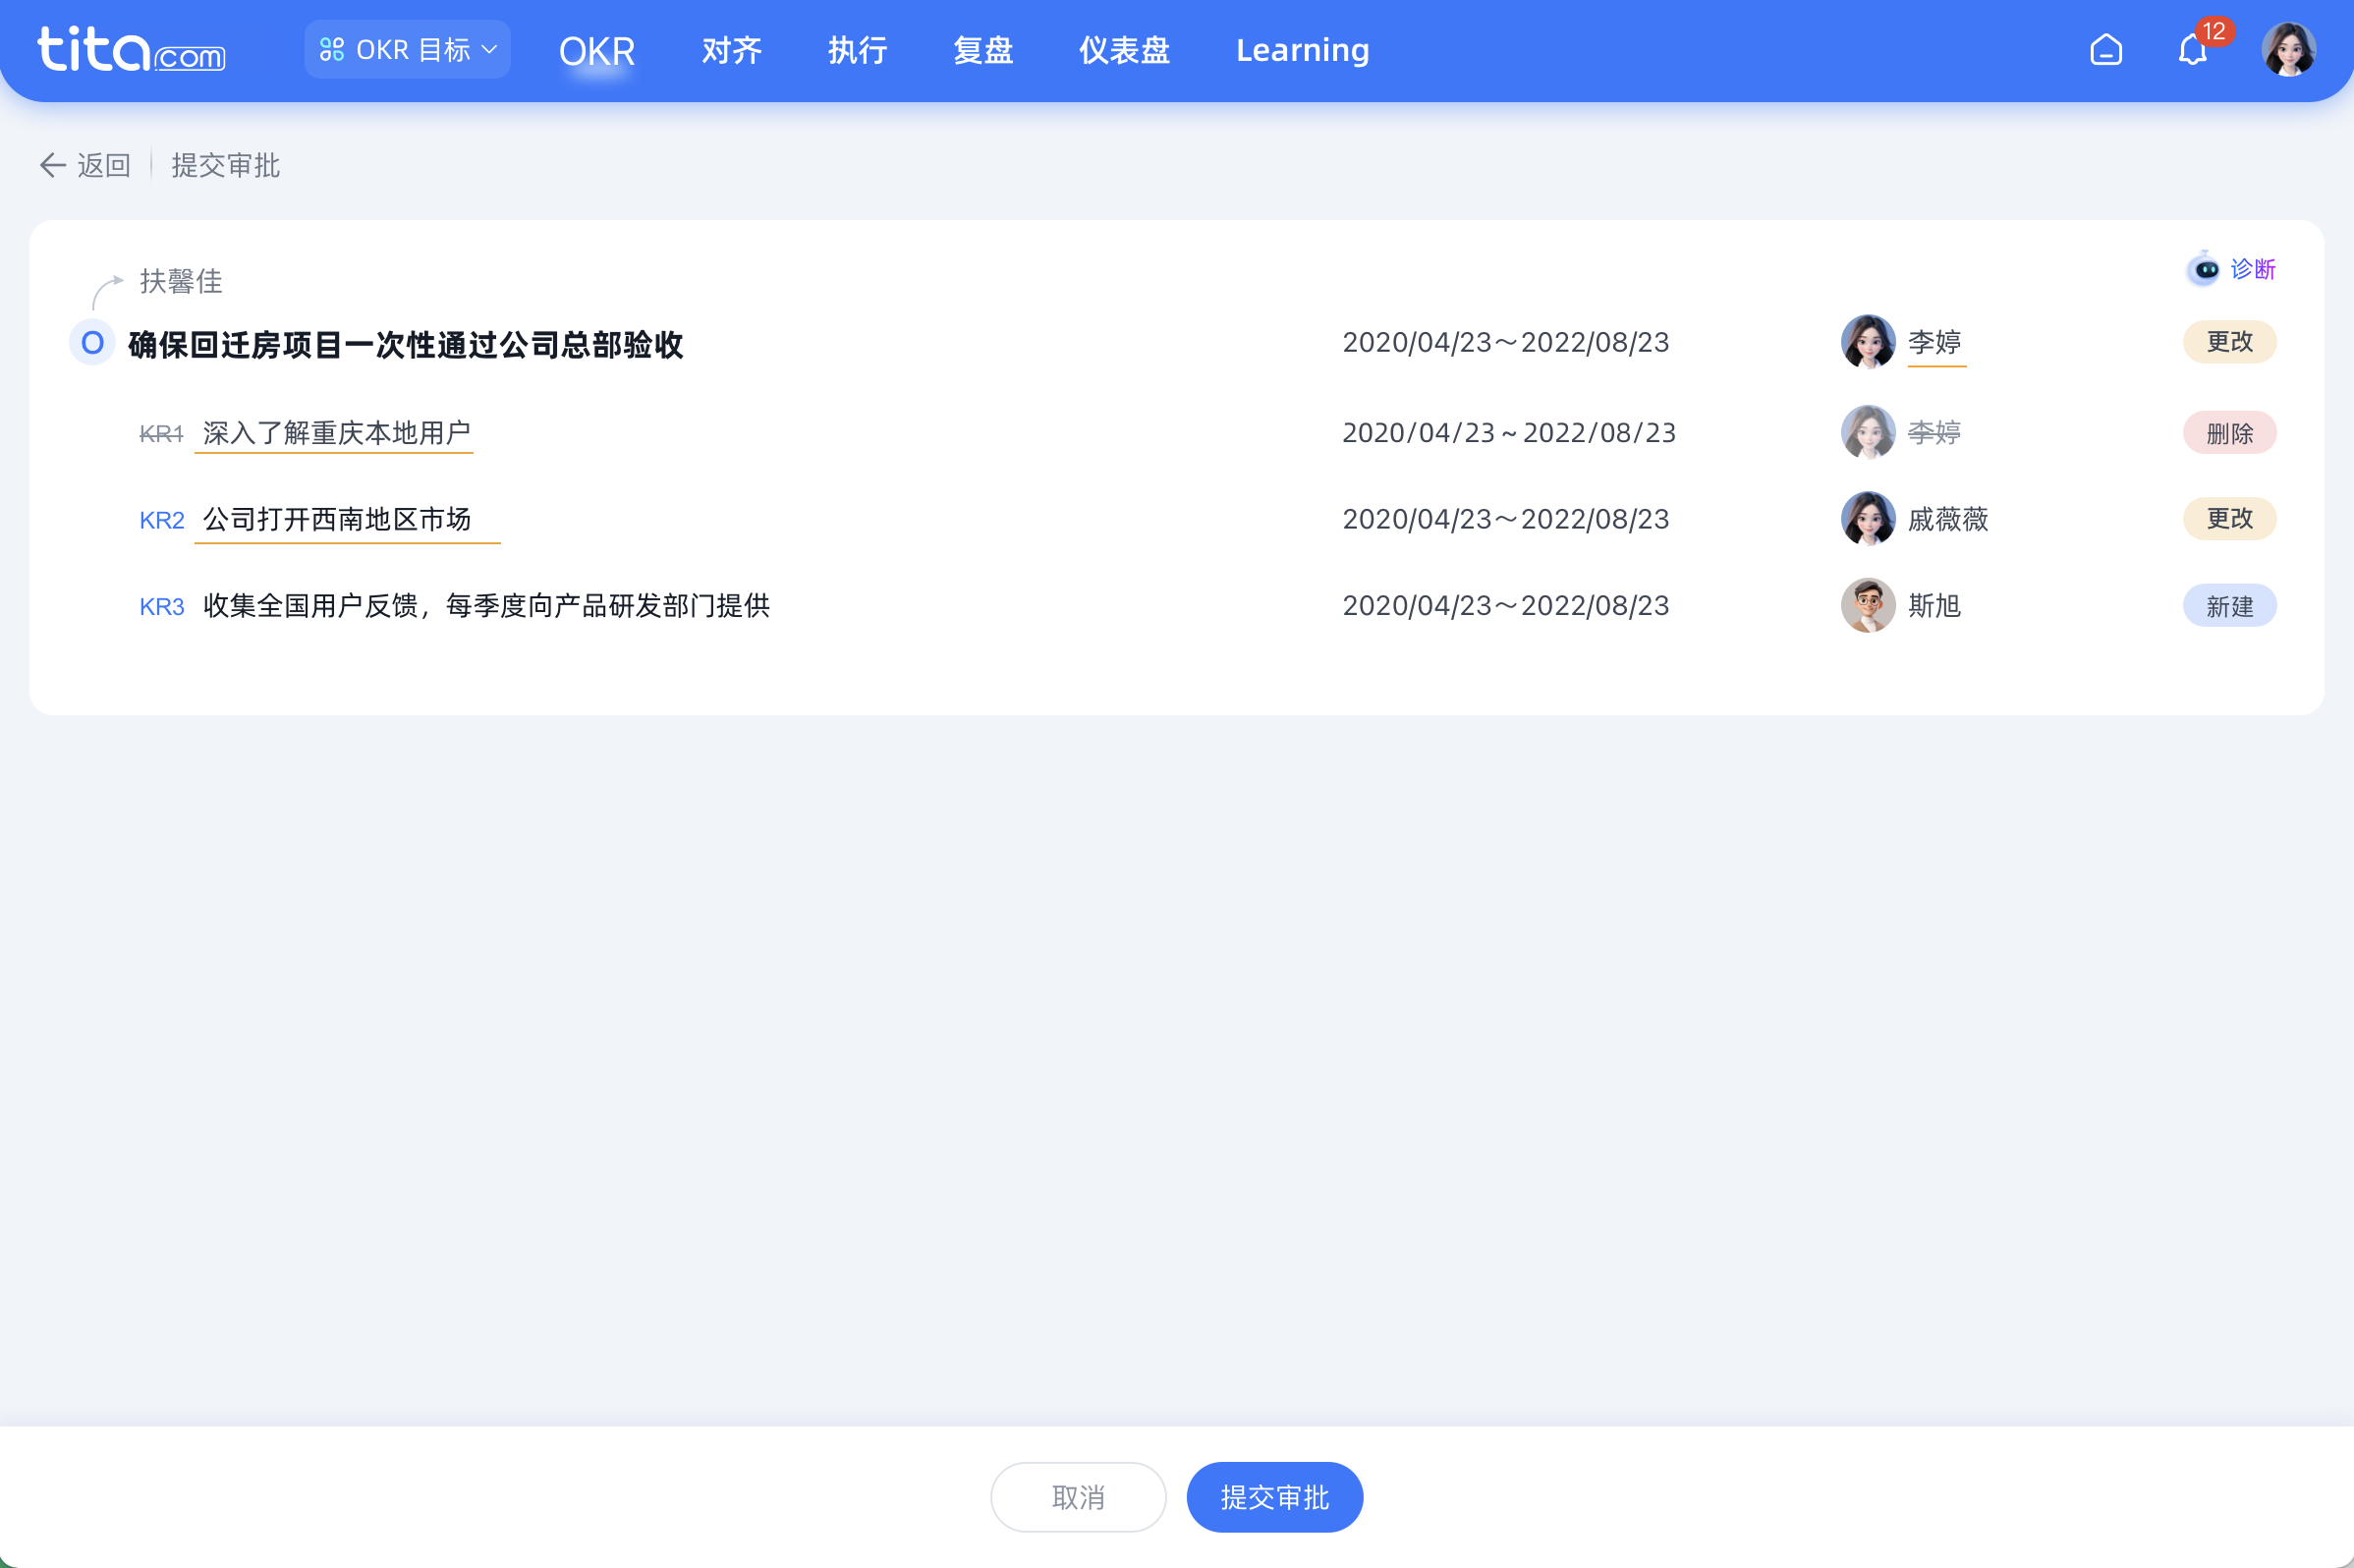Click the tita.com logo
The width and height of the screenshot is (2354, 1568).
coord(130,50)
